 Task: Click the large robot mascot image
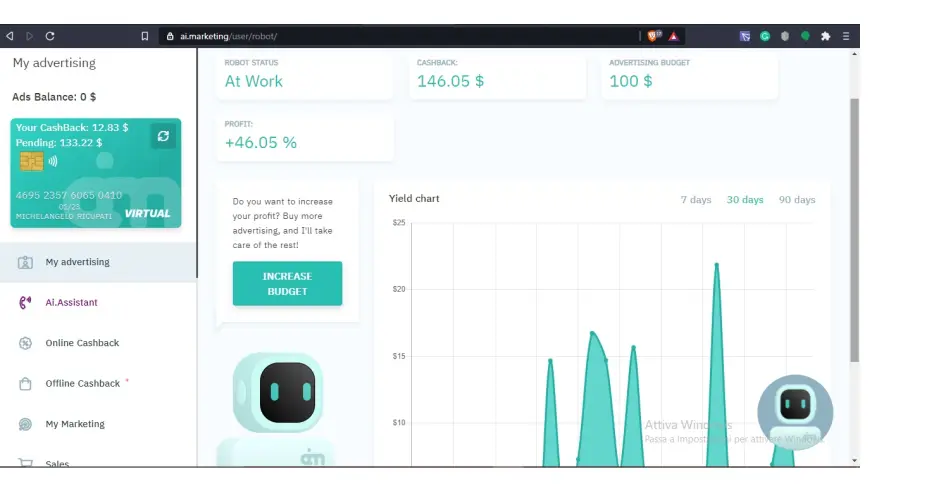[x=278, y=410]
